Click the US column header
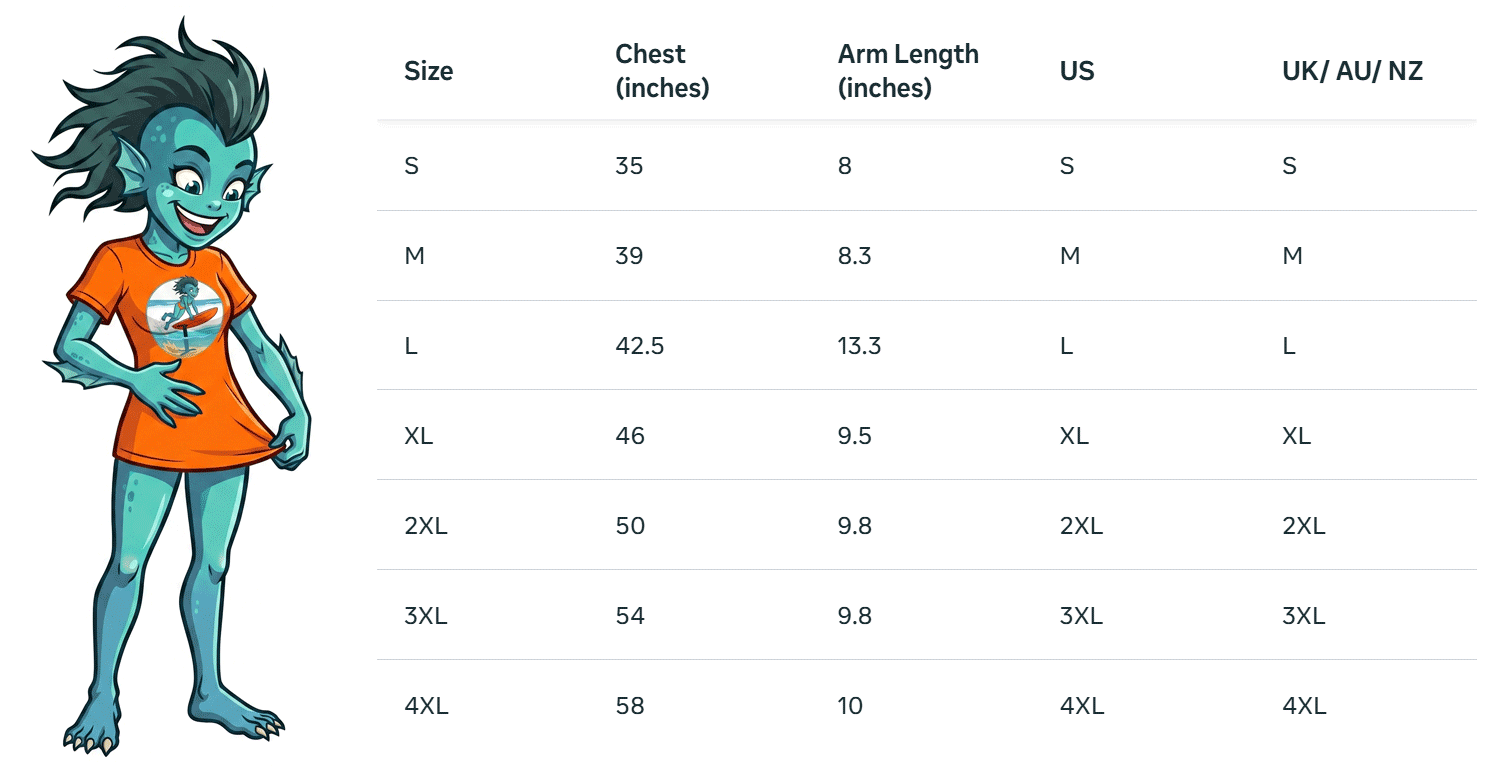The width and height of the screenshot is (1489, 766). coord(1077,71)
